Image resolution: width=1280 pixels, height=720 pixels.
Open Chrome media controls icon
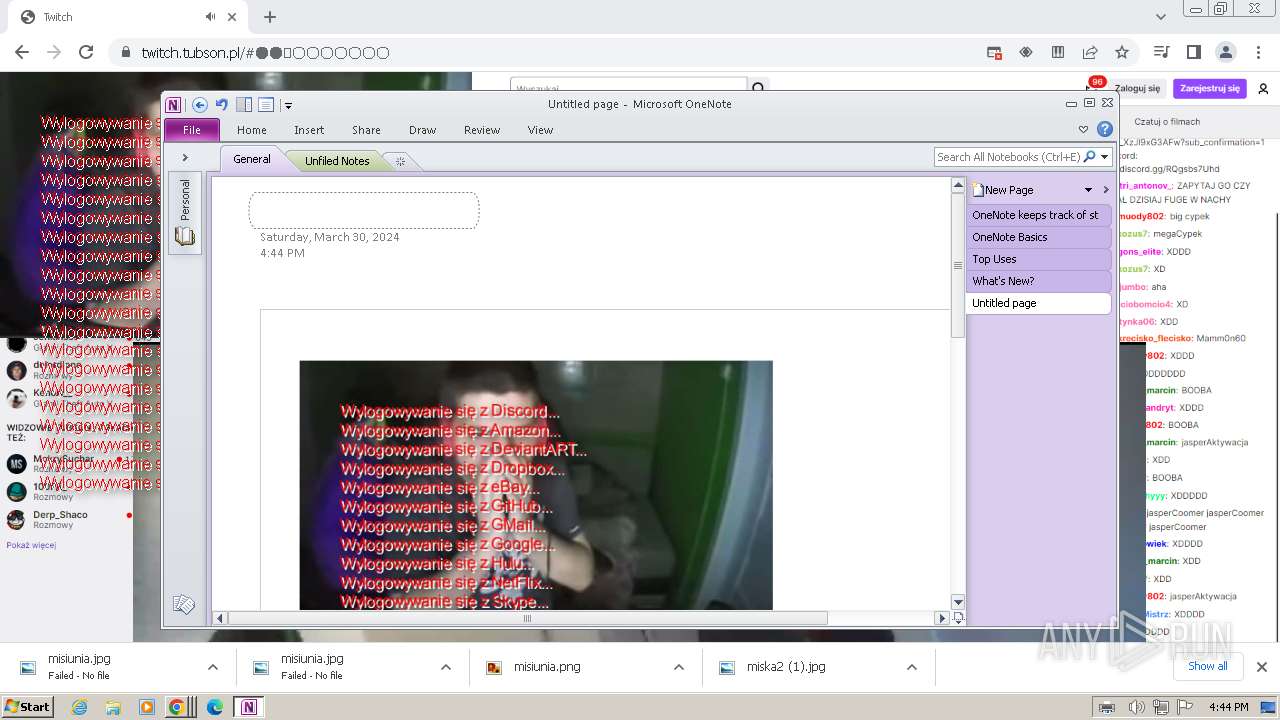1161,52
